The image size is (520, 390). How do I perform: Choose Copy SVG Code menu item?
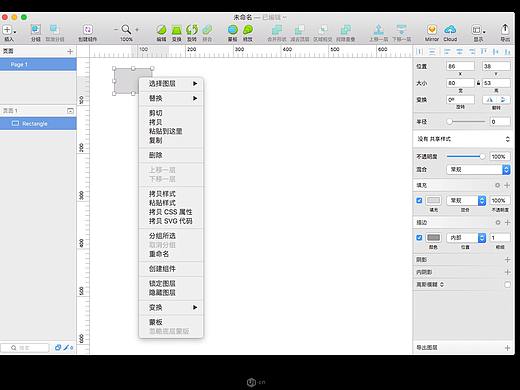pos(171,221)
